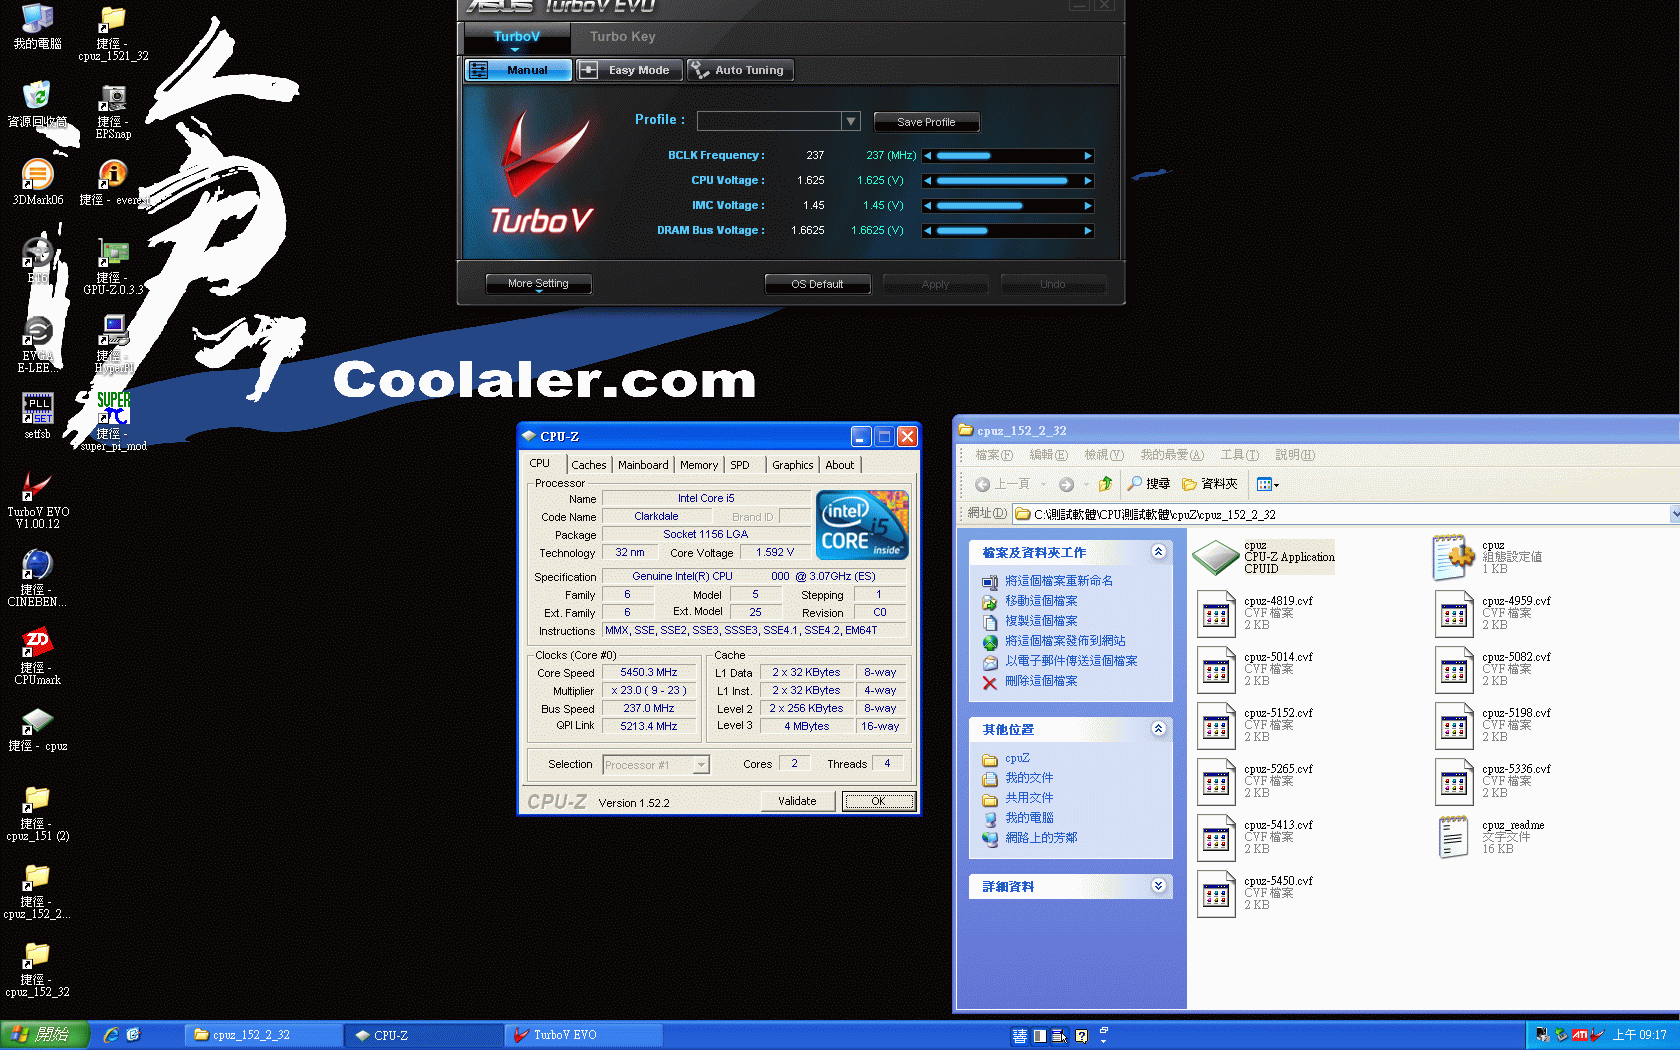Select the cpuz_readme text file
Image resolution: width=1680 pixels, height=1050 pixels.
pos(1490,837)
